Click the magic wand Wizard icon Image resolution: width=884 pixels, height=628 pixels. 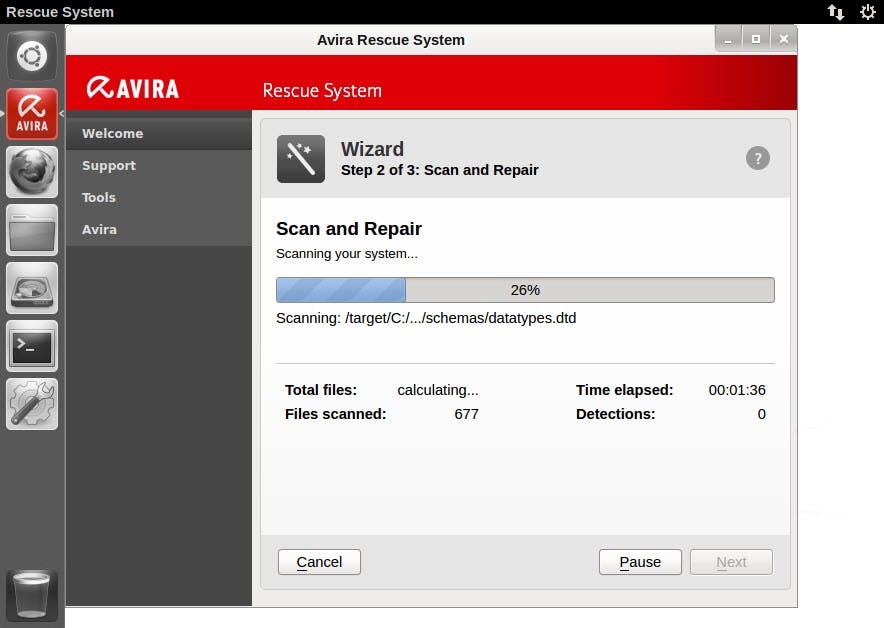pyautogui.click(x=300, y=158)
